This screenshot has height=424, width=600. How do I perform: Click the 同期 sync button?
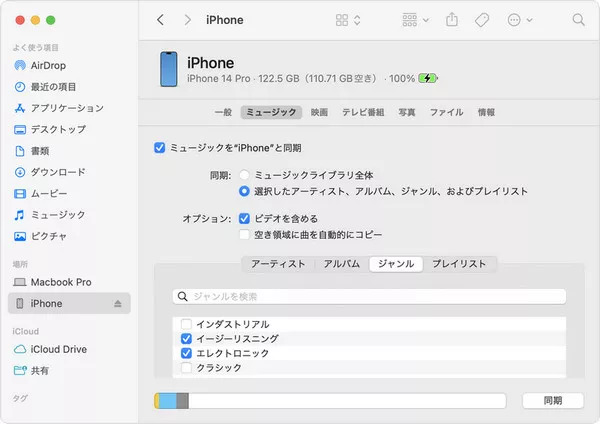tap(553, 401)
